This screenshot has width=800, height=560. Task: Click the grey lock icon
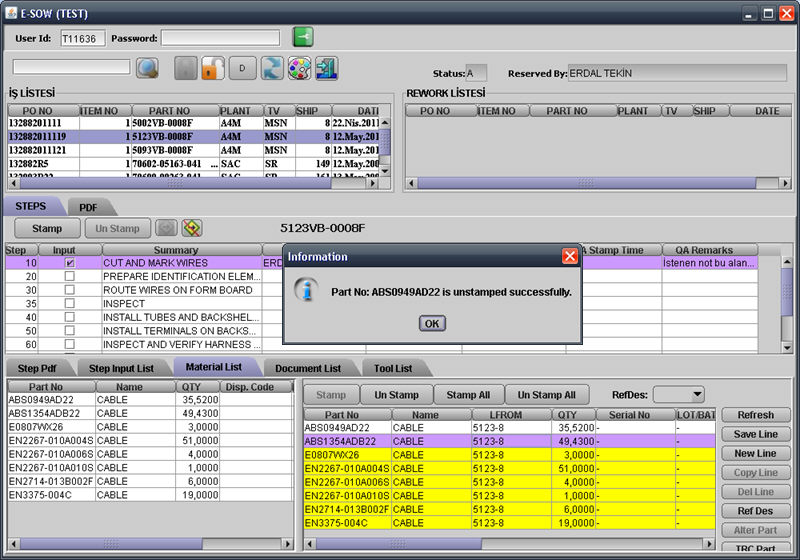coord(186,68)
